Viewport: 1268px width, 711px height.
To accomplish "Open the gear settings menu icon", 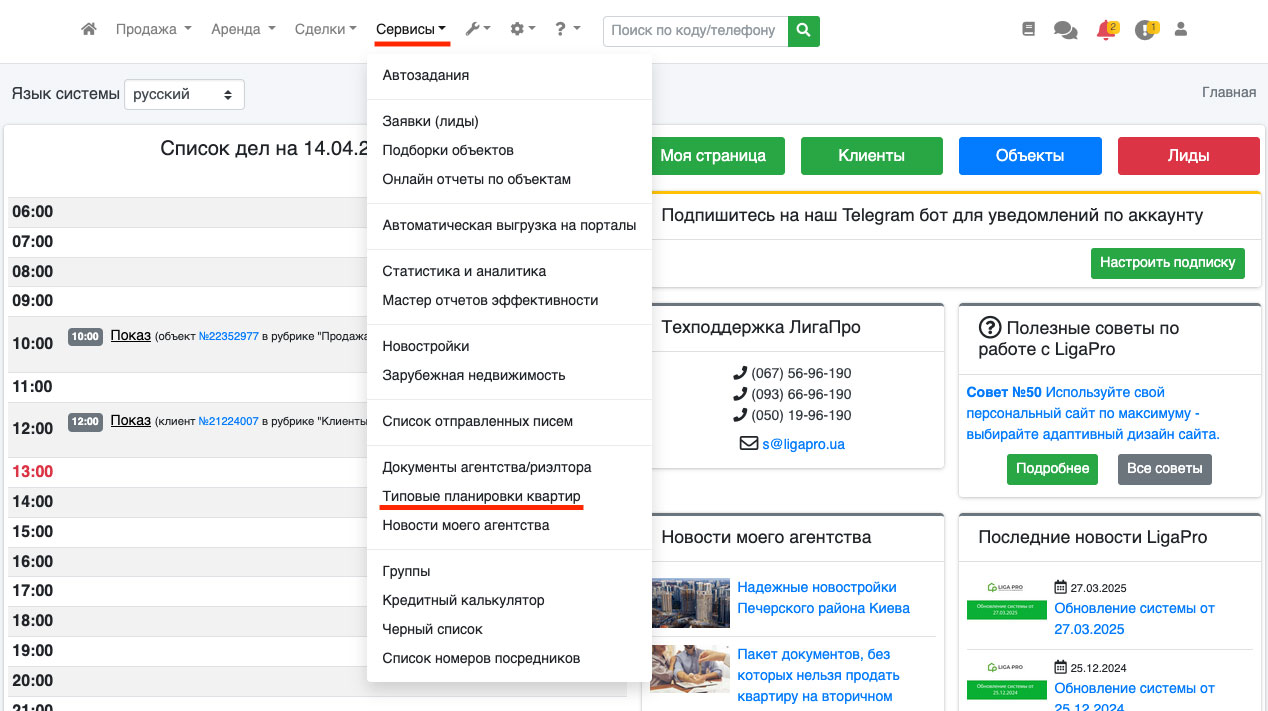I will click(x=523, y=30).
